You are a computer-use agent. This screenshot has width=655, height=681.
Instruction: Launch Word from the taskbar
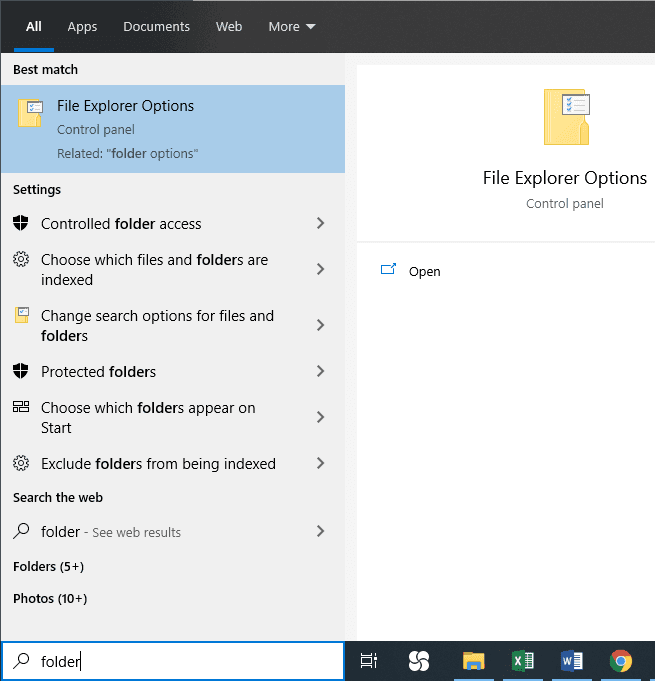click(571, 661)
